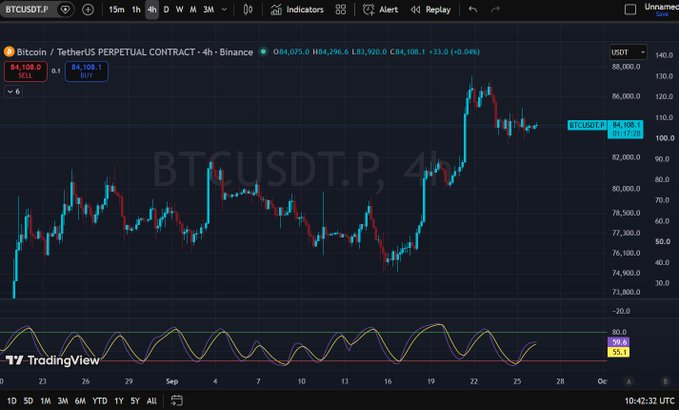This screenshot has height=410, width=679.
Task: Set bottom date range to 3M
Action: click(63, 401)
